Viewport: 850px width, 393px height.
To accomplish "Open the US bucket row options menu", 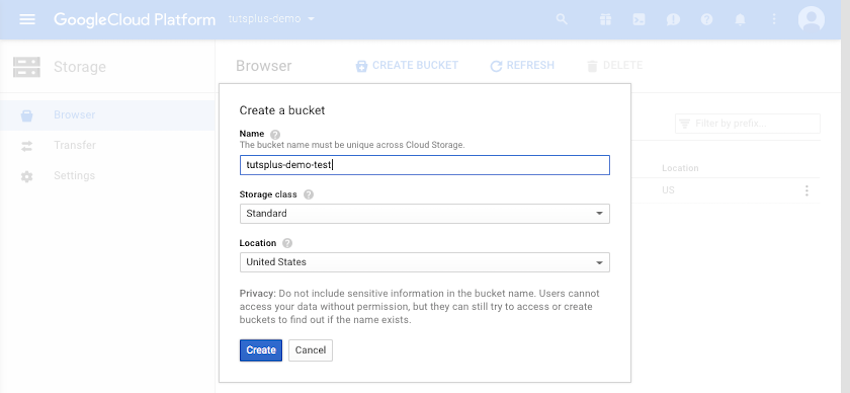I will 807,191.
